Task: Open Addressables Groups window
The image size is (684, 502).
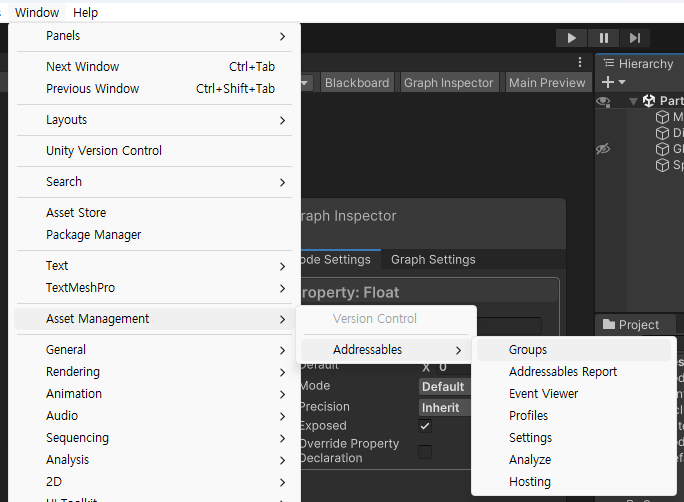Action: click(574, 350)
